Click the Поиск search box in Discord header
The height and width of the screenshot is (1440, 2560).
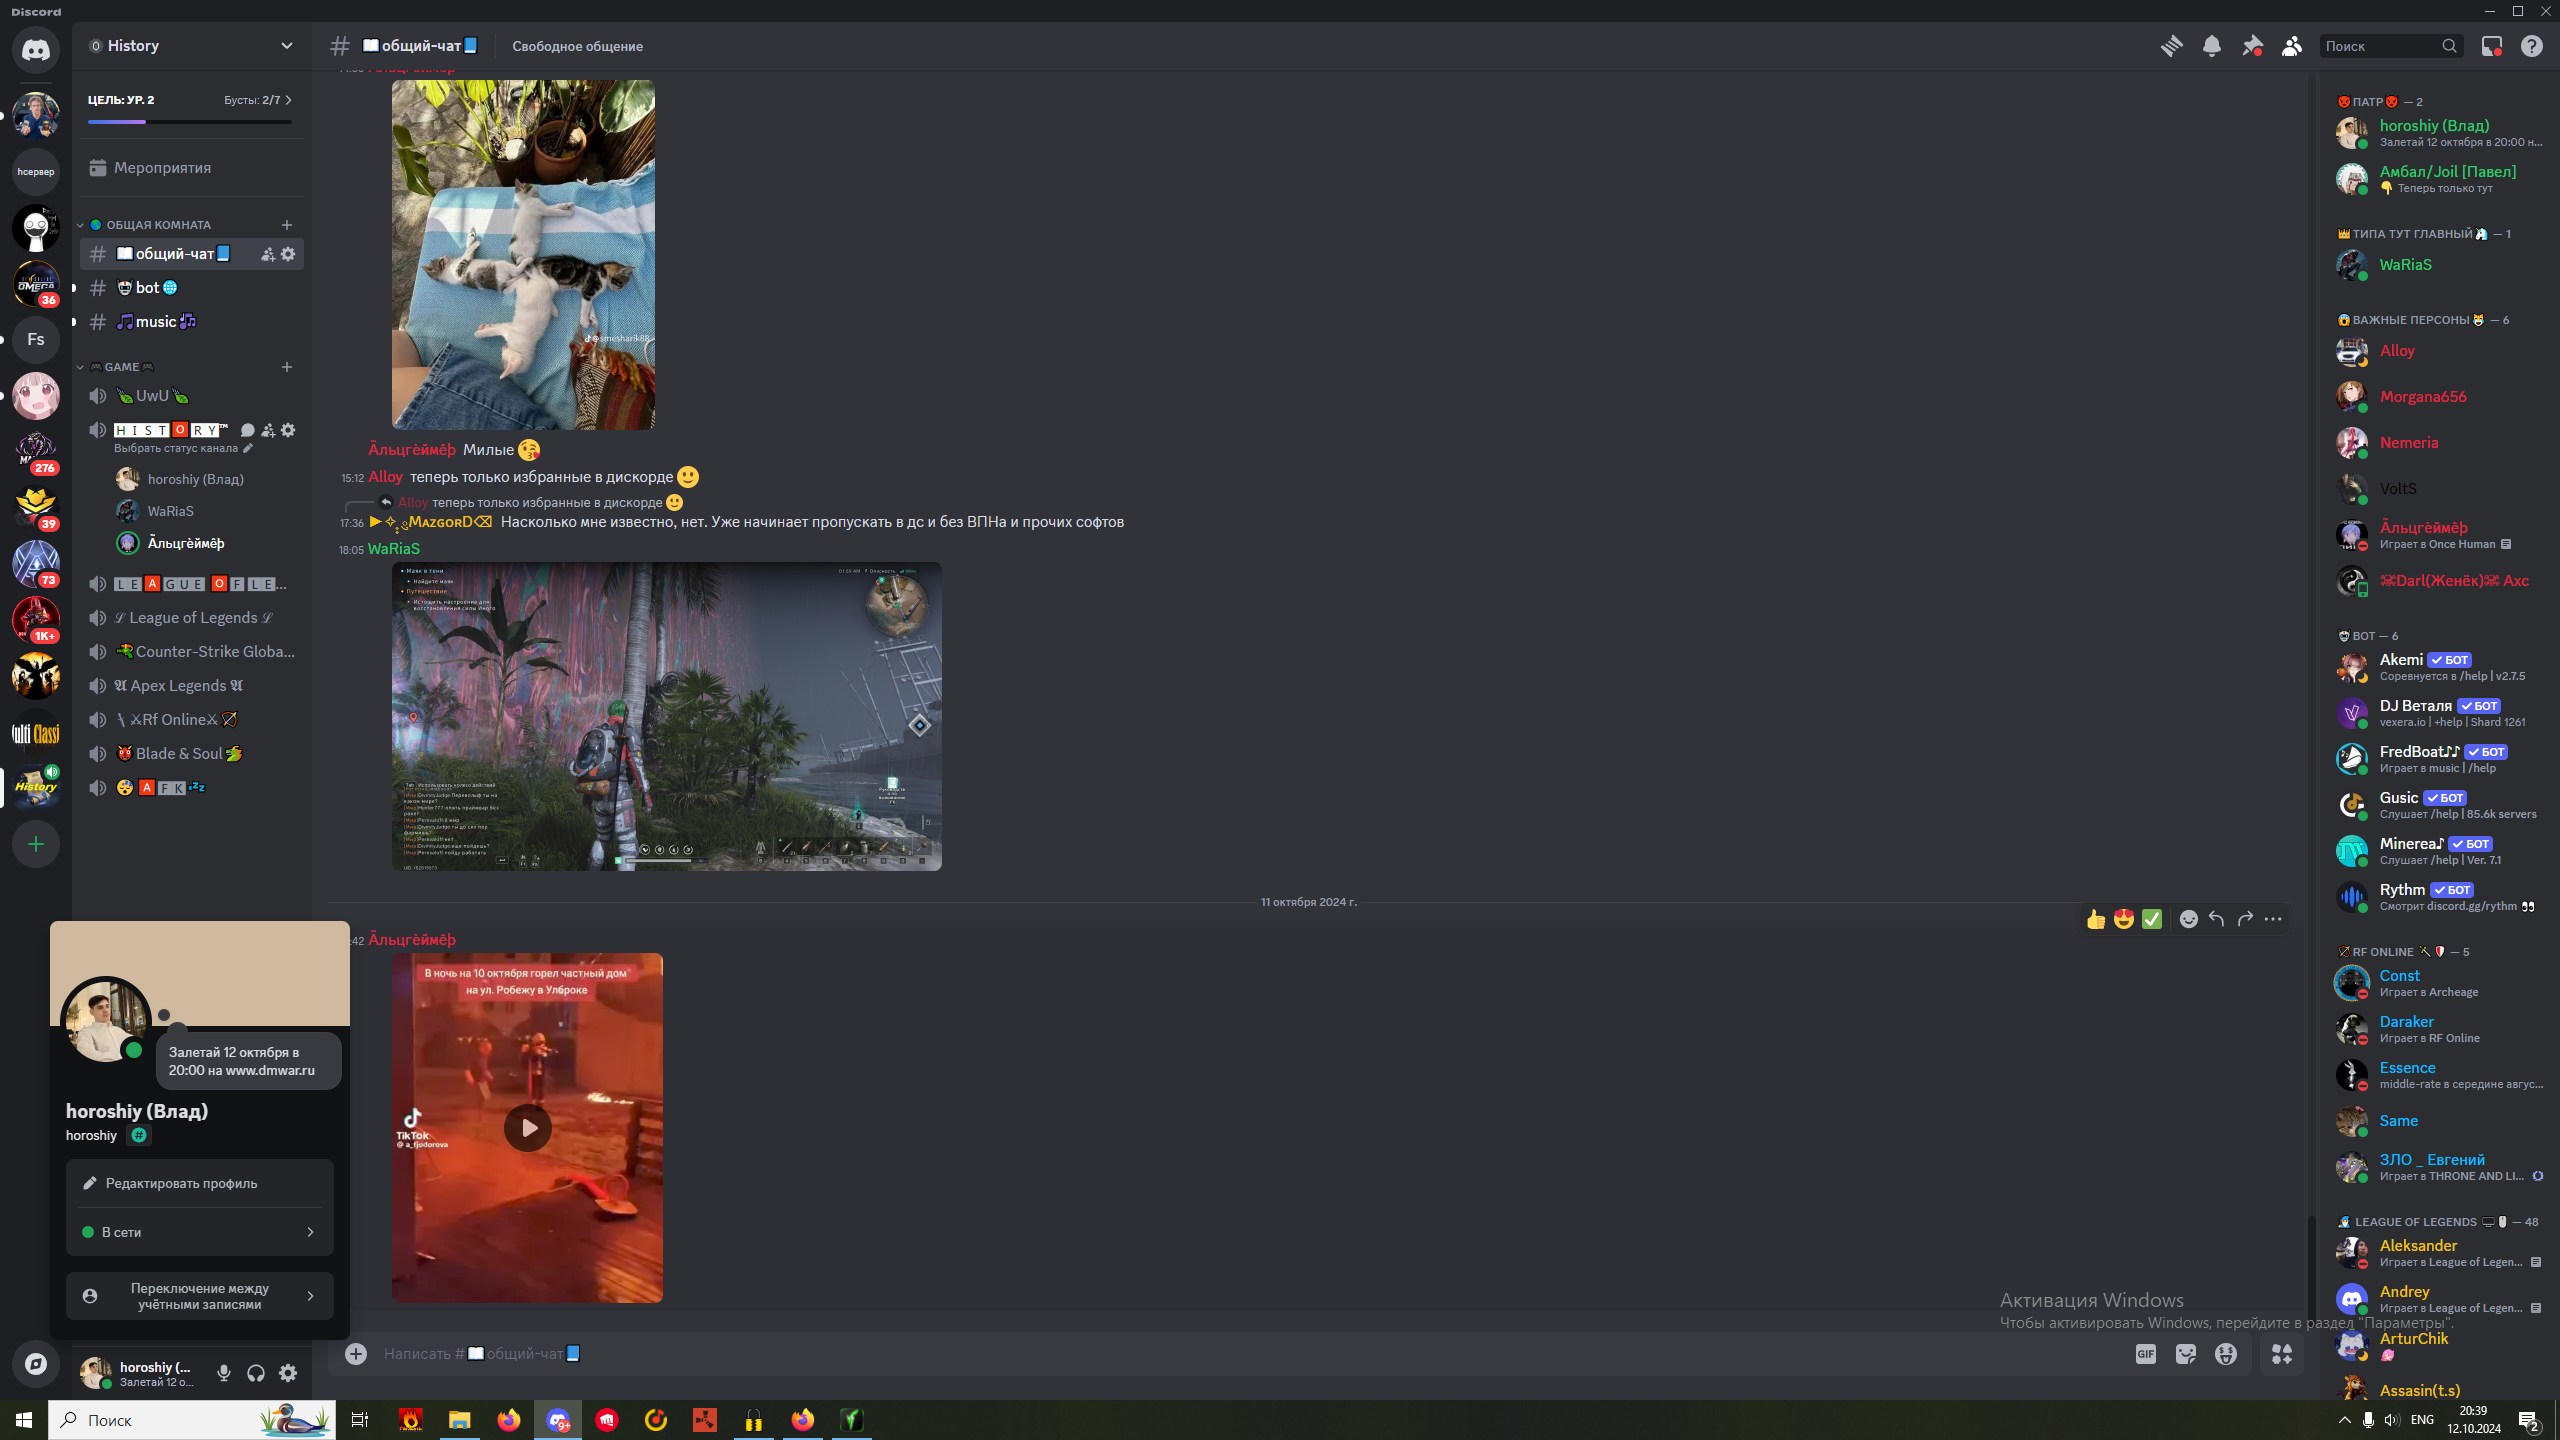[2391, 46]
